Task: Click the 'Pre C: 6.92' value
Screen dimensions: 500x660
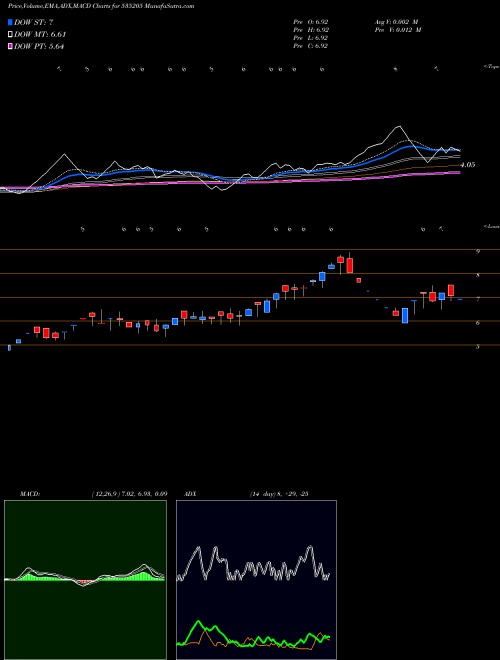Action: [x=311, y=46]
